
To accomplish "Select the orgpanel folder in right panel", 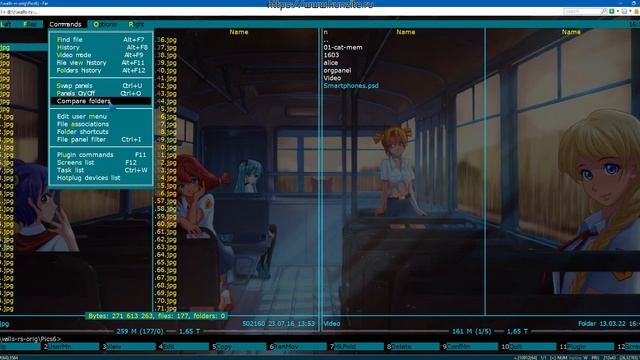I will click(337, 71).
